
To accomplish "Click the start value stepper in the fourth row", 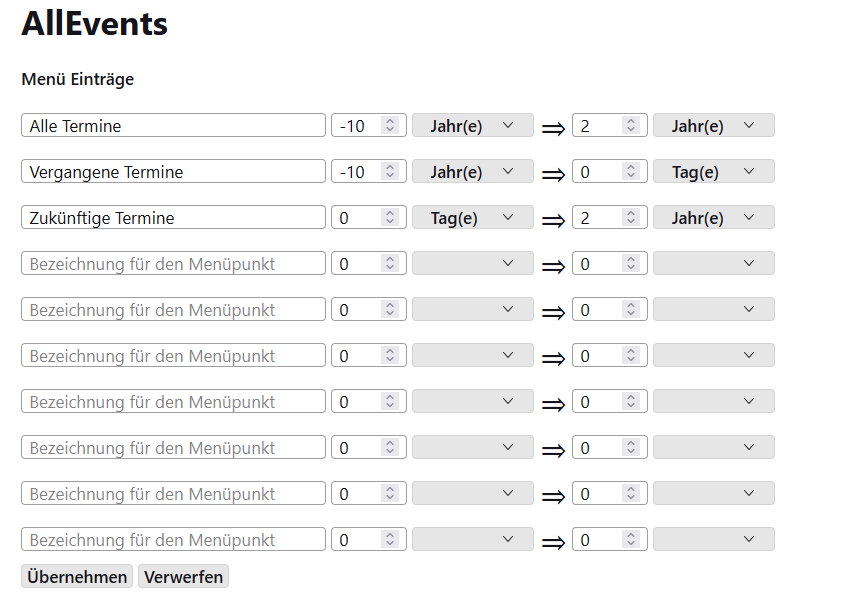I will tap(390, 264).
